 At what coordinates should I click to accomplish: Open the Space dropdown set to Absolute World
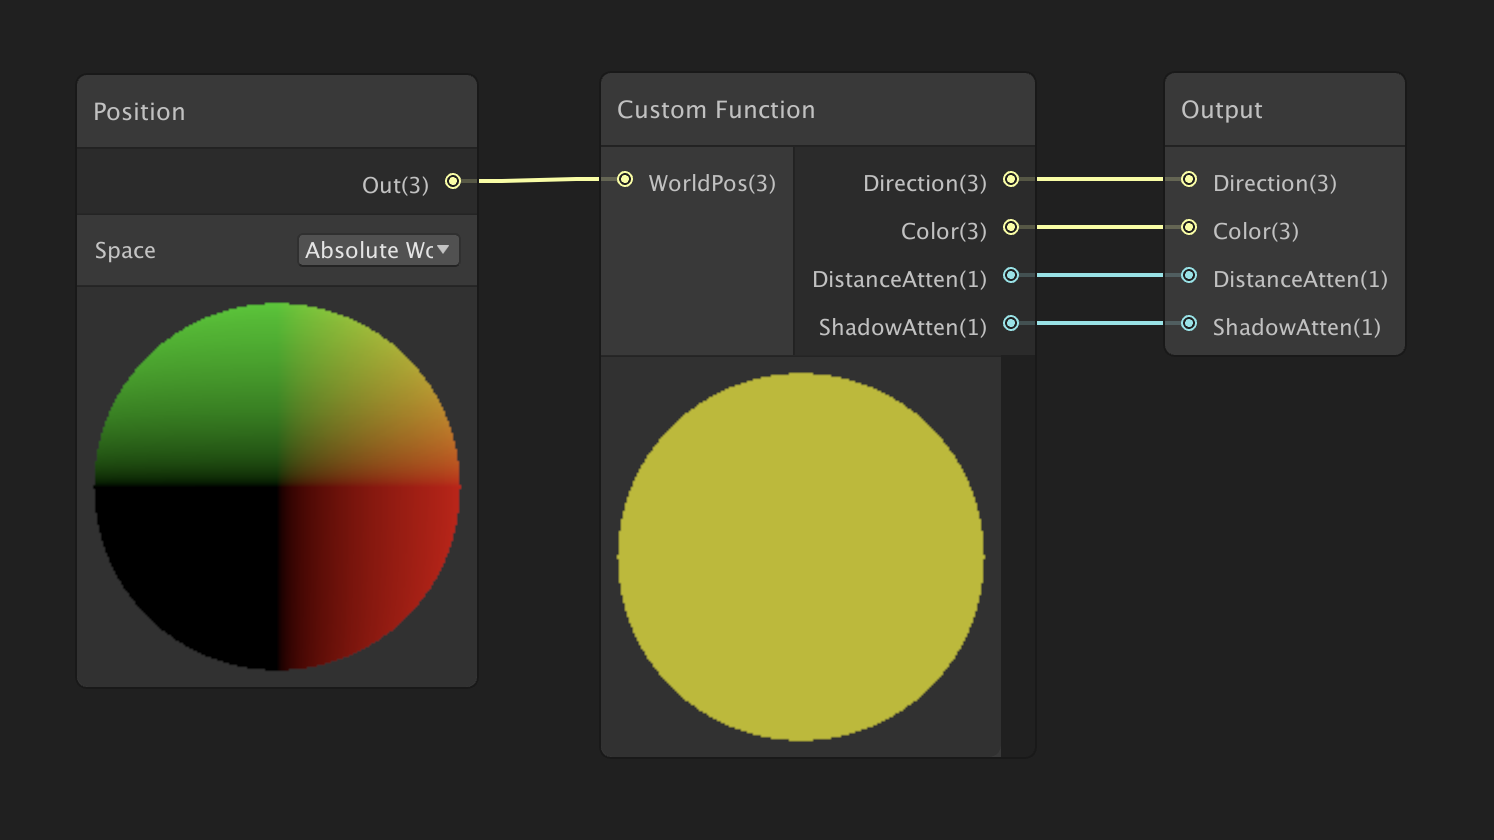(379, 250)
